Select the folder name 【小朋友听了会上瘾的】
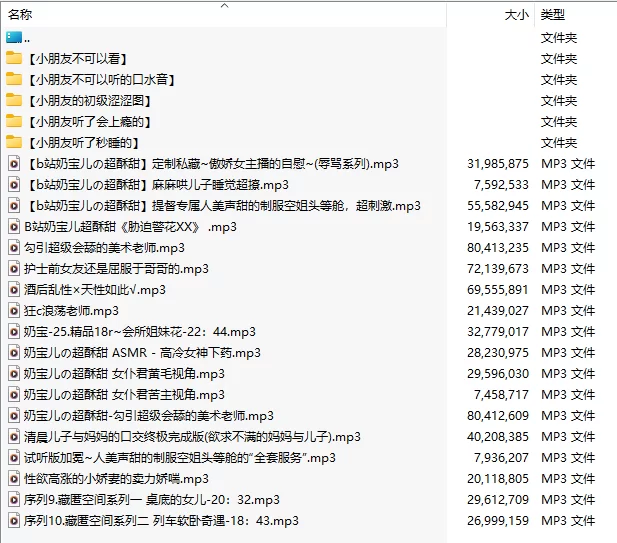 [x=89, y=122]
